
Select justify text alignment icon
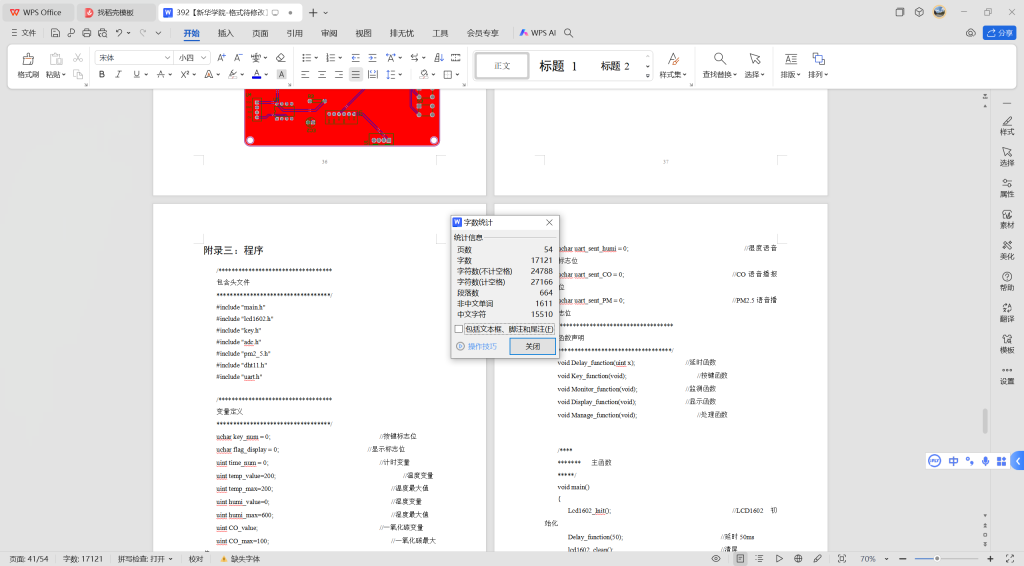[355, 75]
